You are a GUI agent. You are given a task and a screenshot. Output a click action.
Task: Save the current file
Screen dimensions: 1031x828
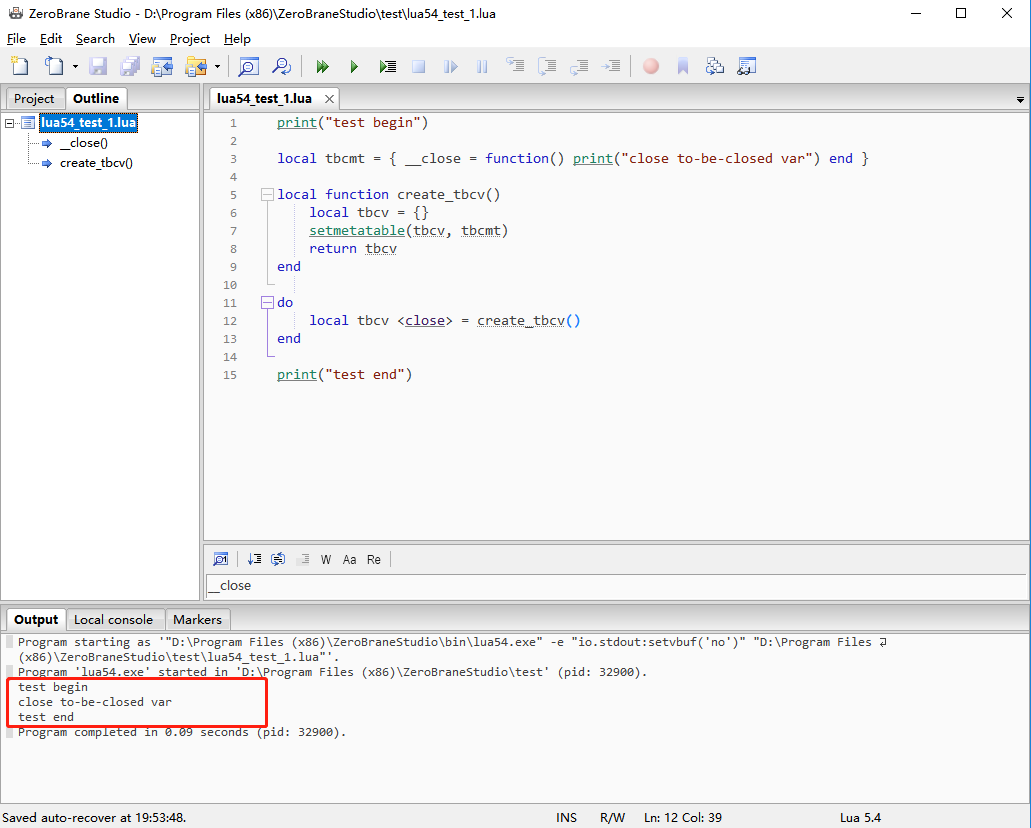pos(97,65)
